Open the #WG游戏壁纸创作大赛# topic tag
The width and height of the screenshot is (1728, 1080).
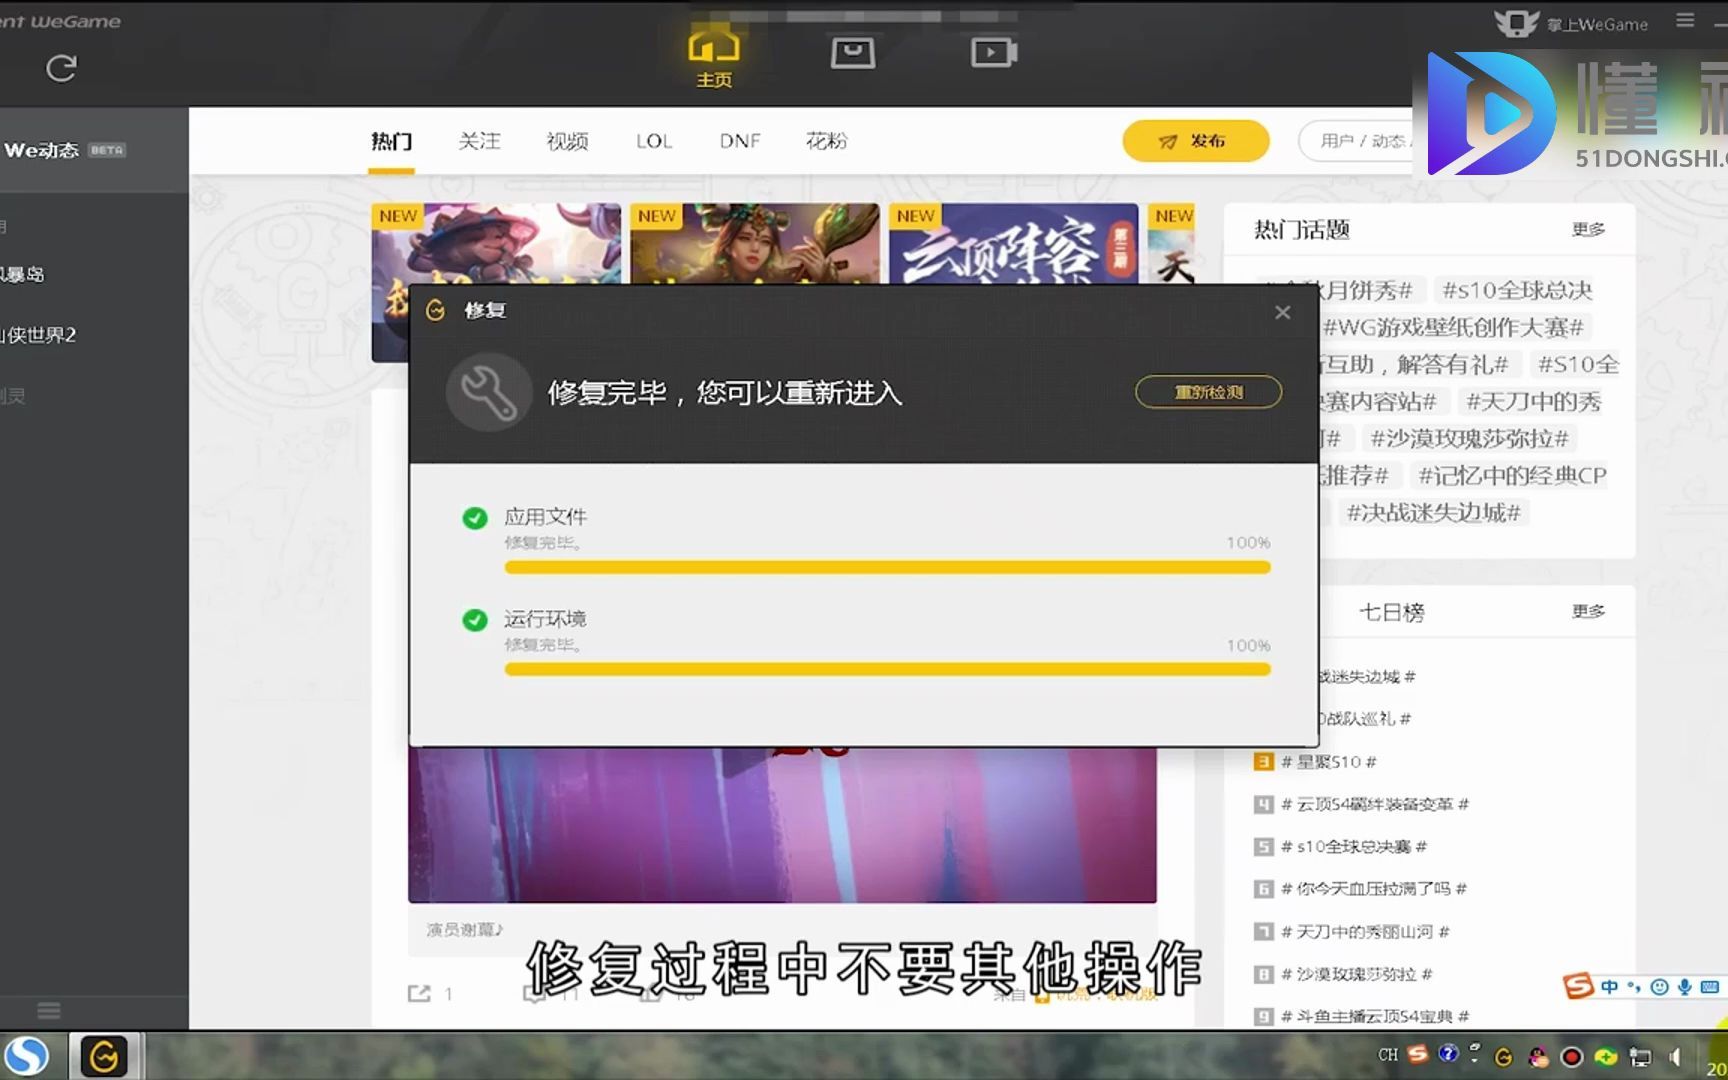(x=1453, y=327)
